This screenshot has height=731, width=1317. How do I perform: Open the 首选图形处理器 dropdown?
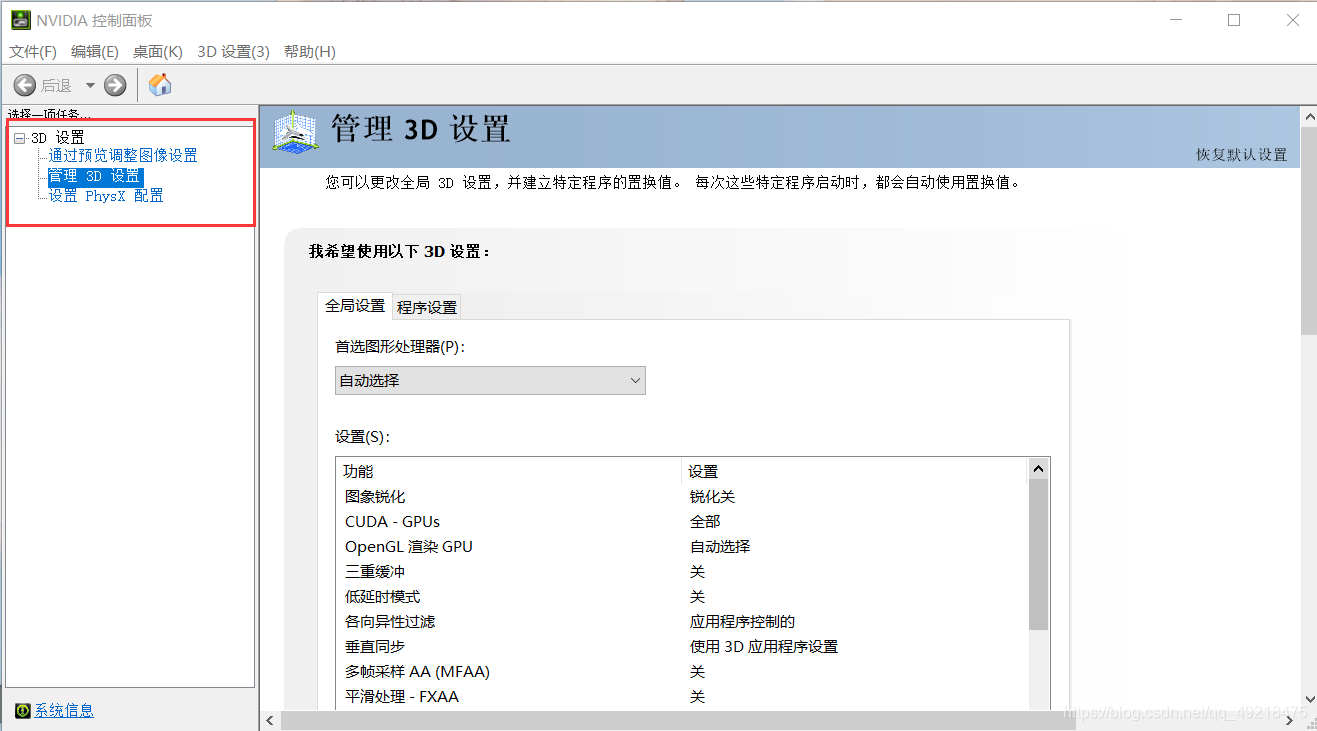(490, 380)
